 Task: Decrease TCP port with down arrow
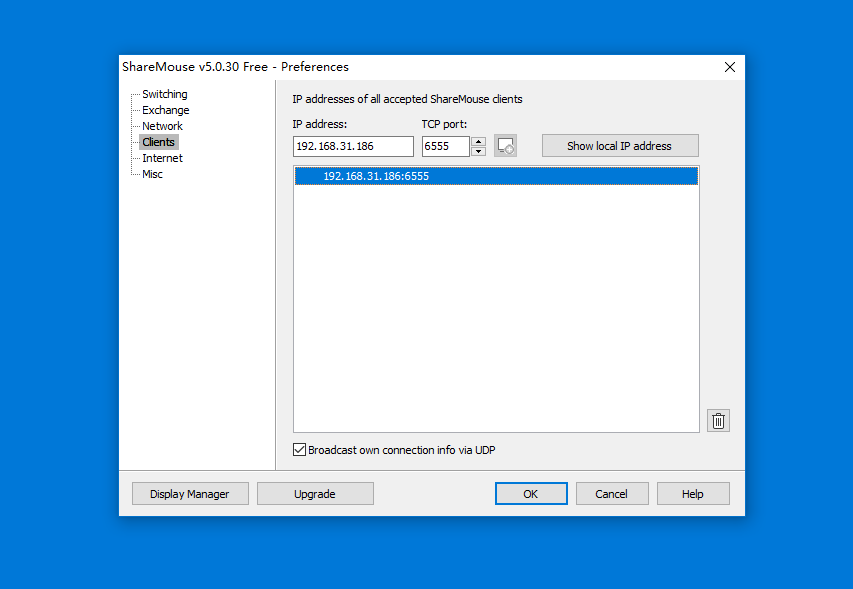[479, 151]
